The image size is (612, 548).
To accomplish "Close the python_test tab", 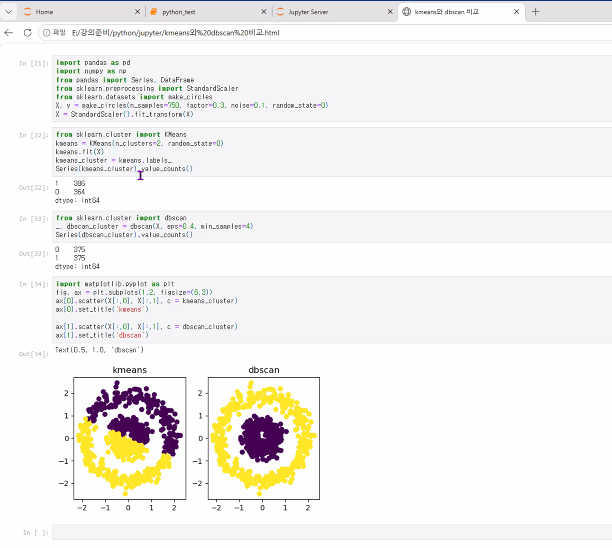I will coord(264,12).
